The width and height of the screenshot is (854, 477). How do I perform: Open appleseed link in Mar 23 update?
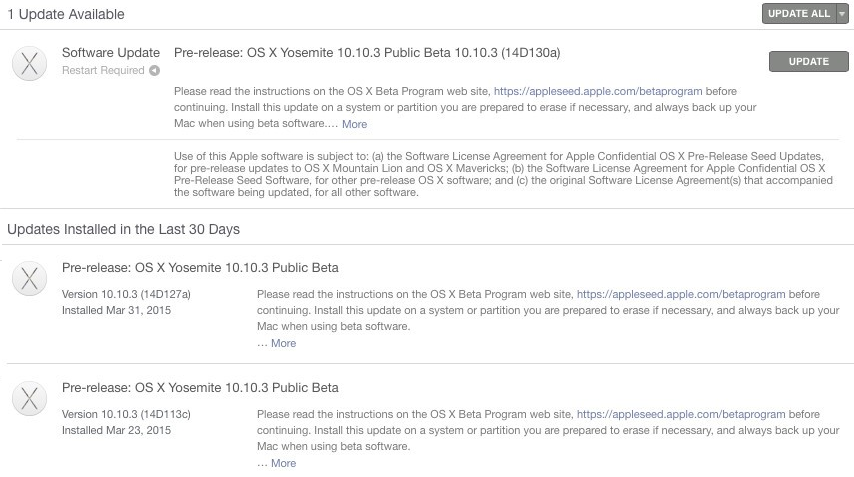point(681,414)
